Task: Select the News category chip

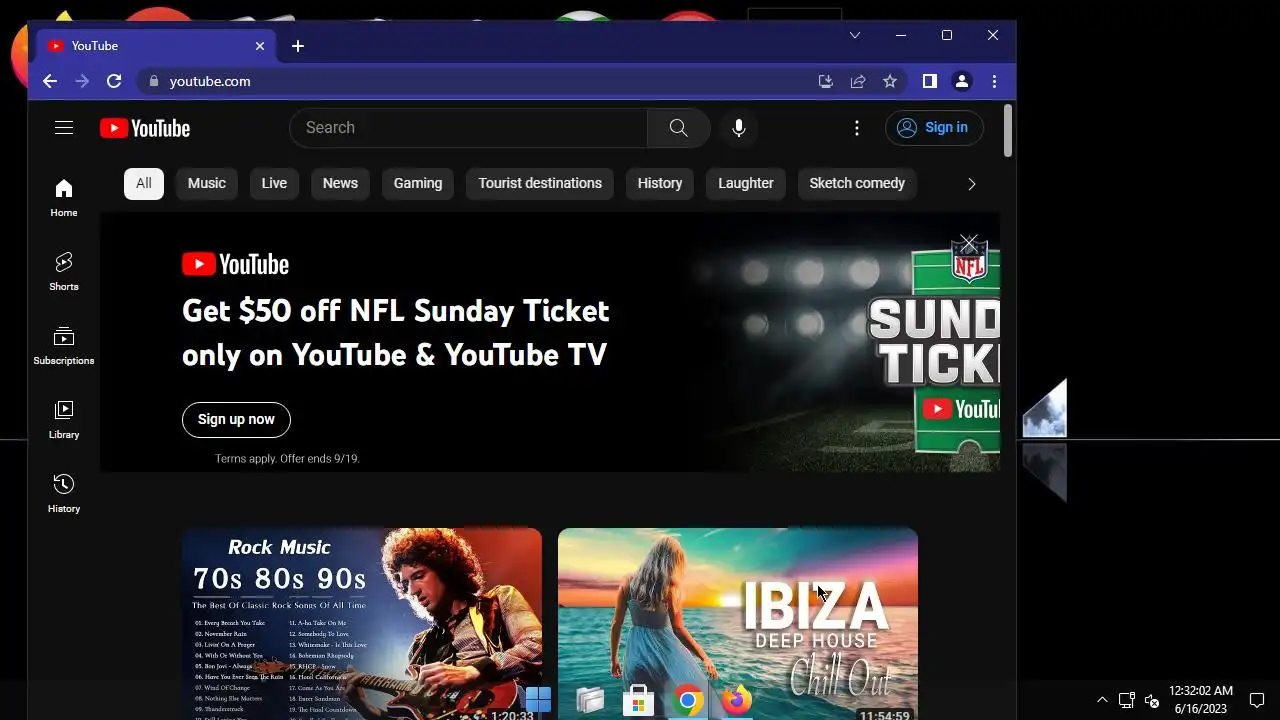Action: pos(340,183)
